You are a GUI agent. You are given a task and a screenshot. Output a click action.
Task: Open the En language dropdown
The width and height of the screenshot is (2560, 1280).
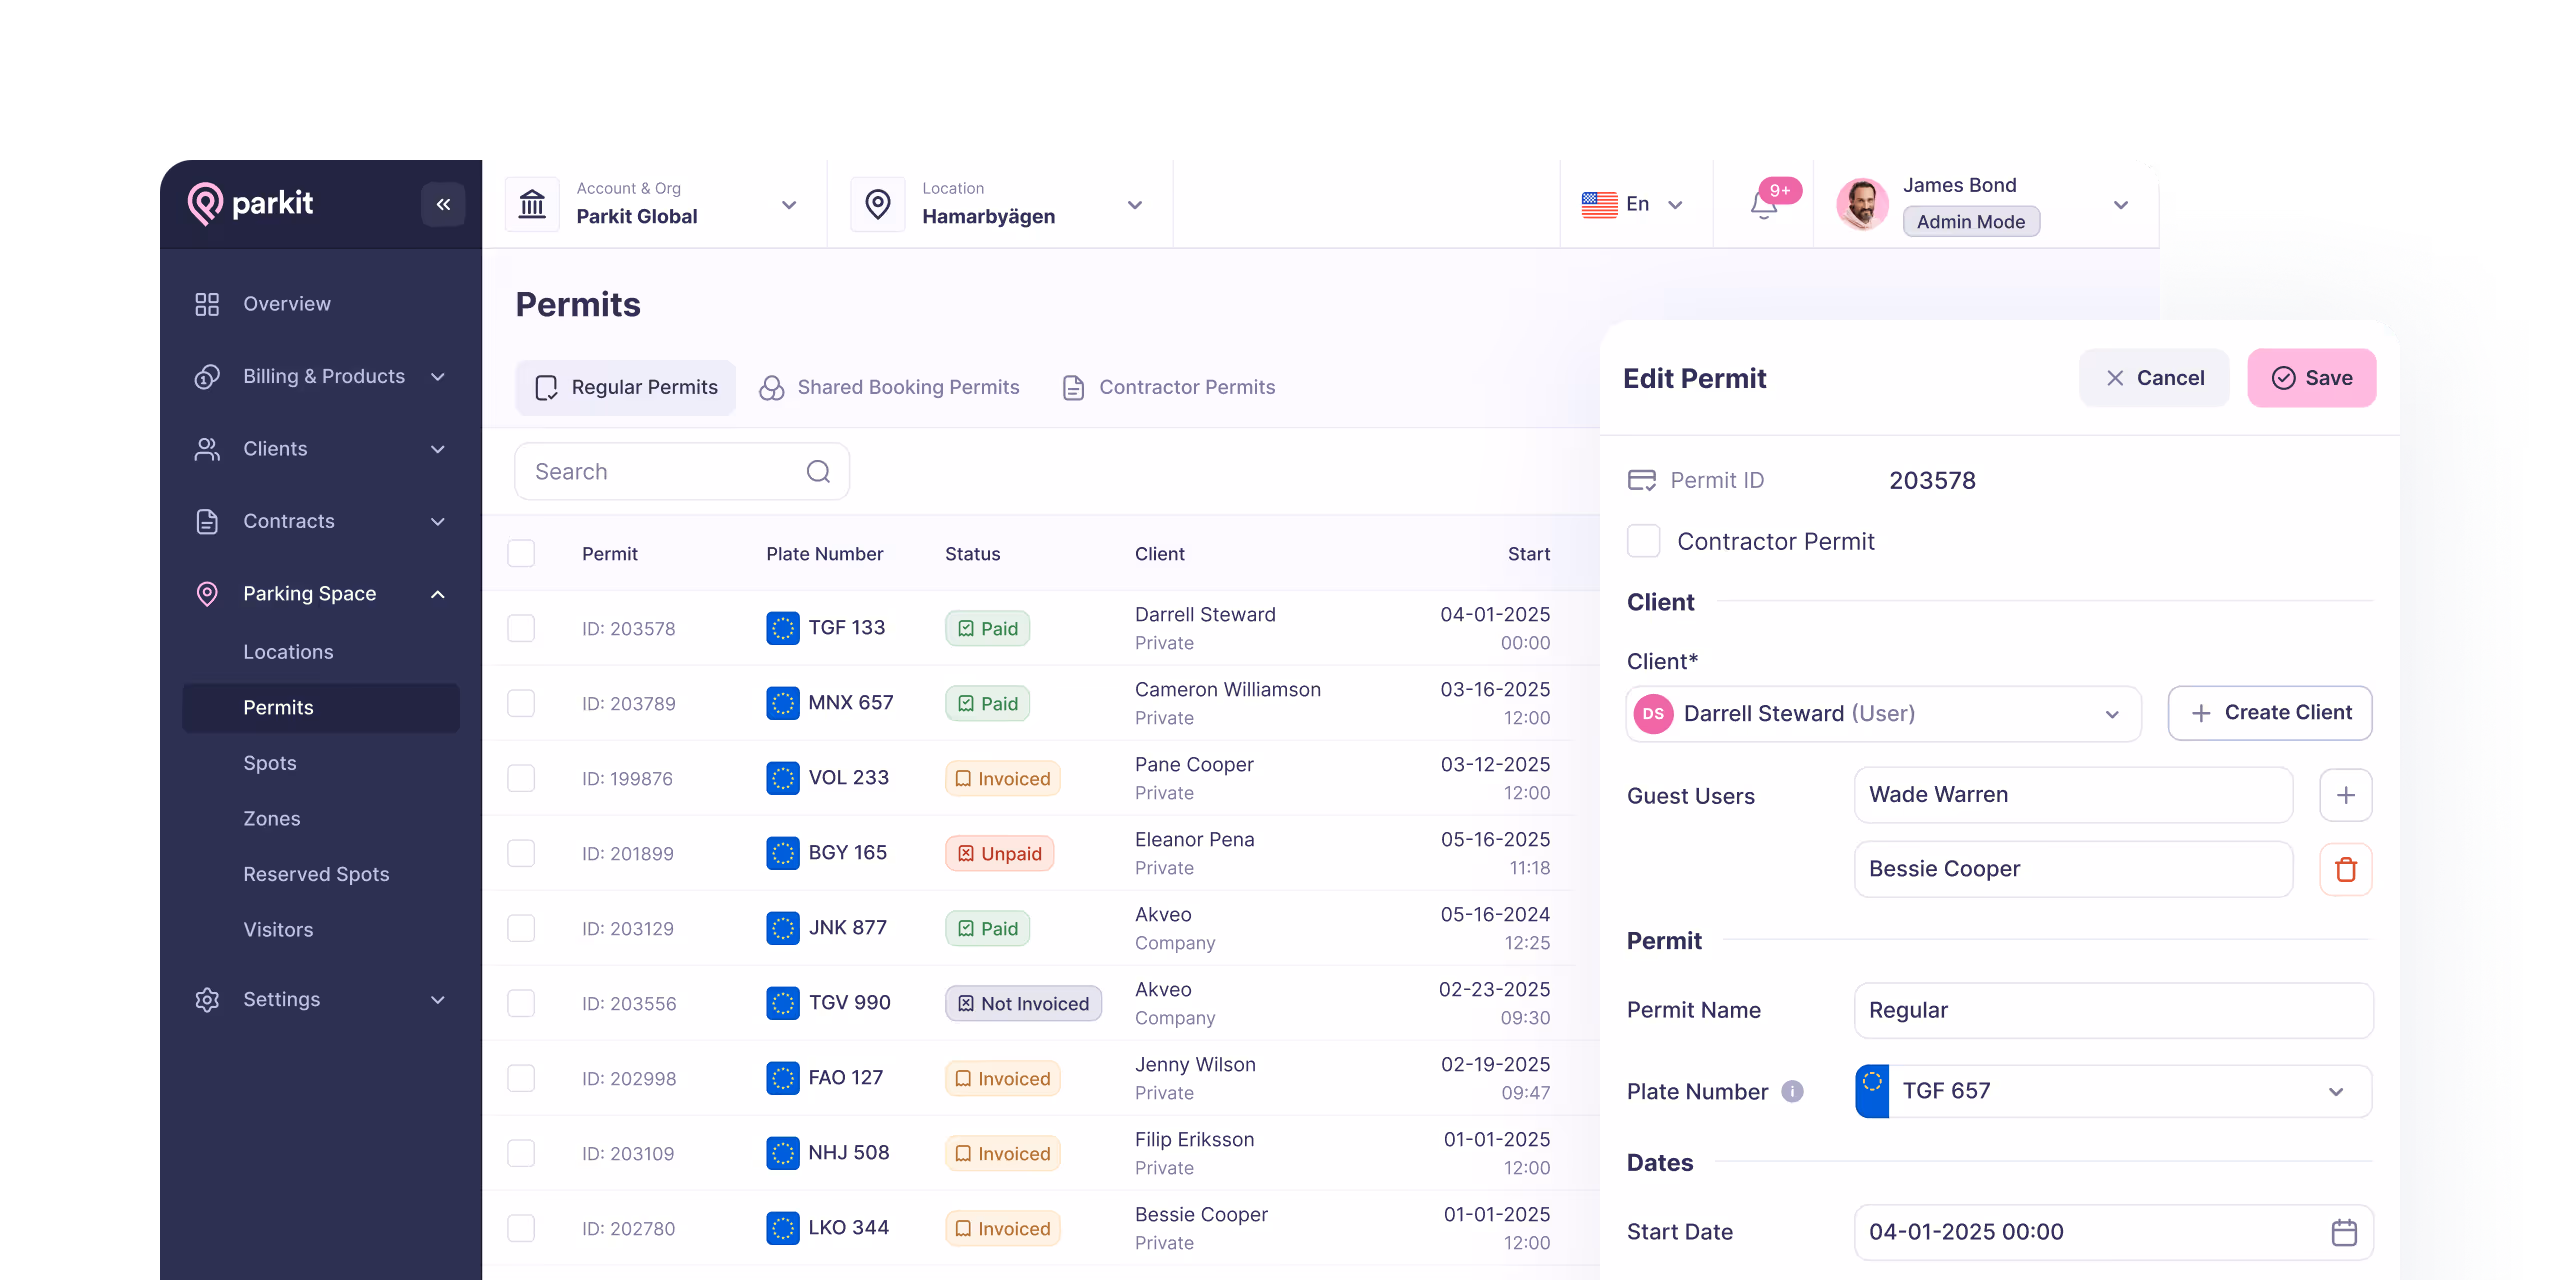click(1675, 205)
